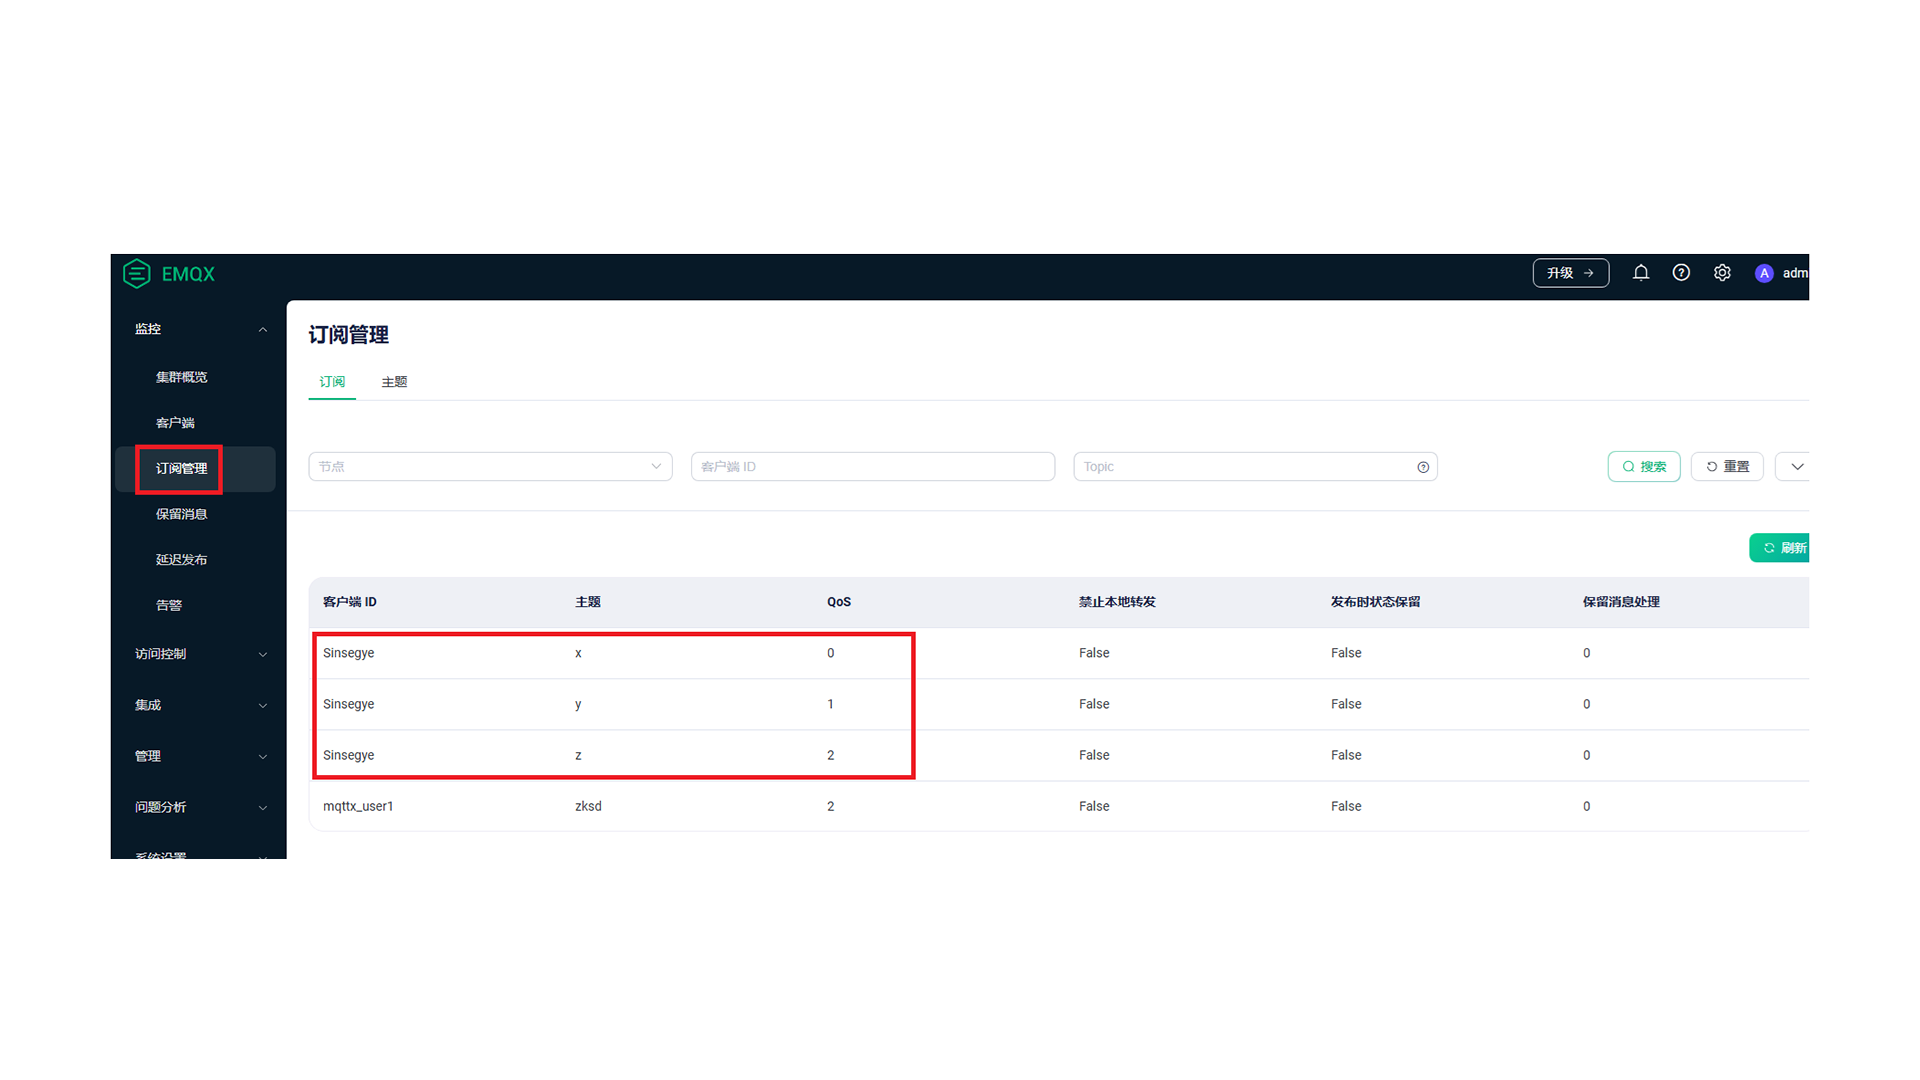The height and width of the screenshot is (1080, 1920).
Task: Focus the Topic input field
Action: [x=1255, y=467]
